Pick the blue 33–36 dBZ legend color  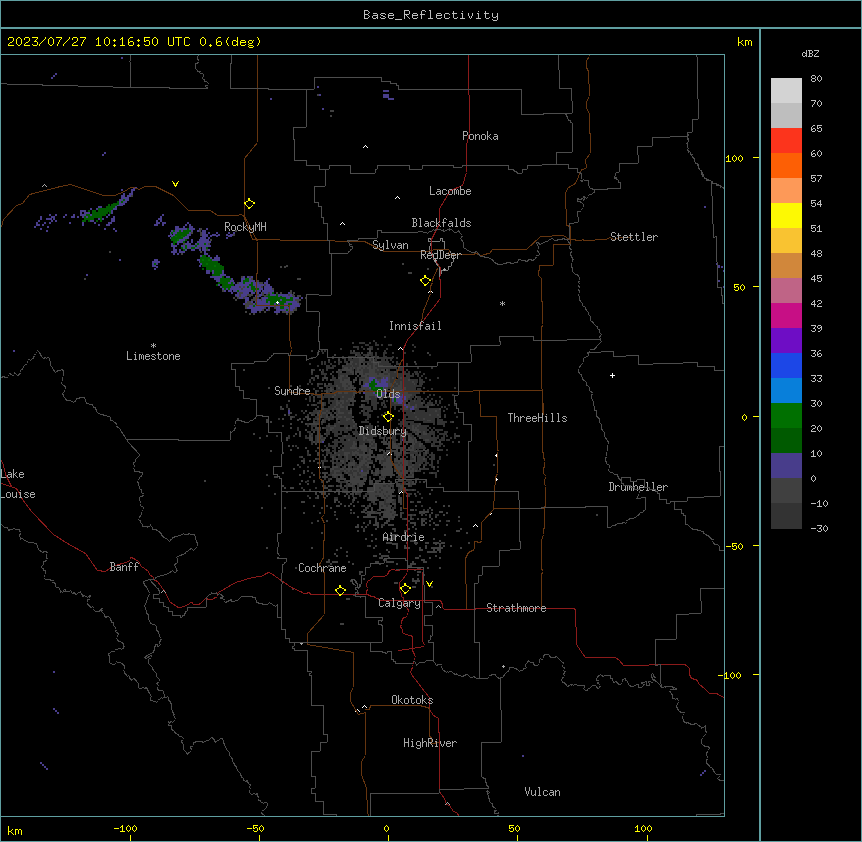[786, 365]
